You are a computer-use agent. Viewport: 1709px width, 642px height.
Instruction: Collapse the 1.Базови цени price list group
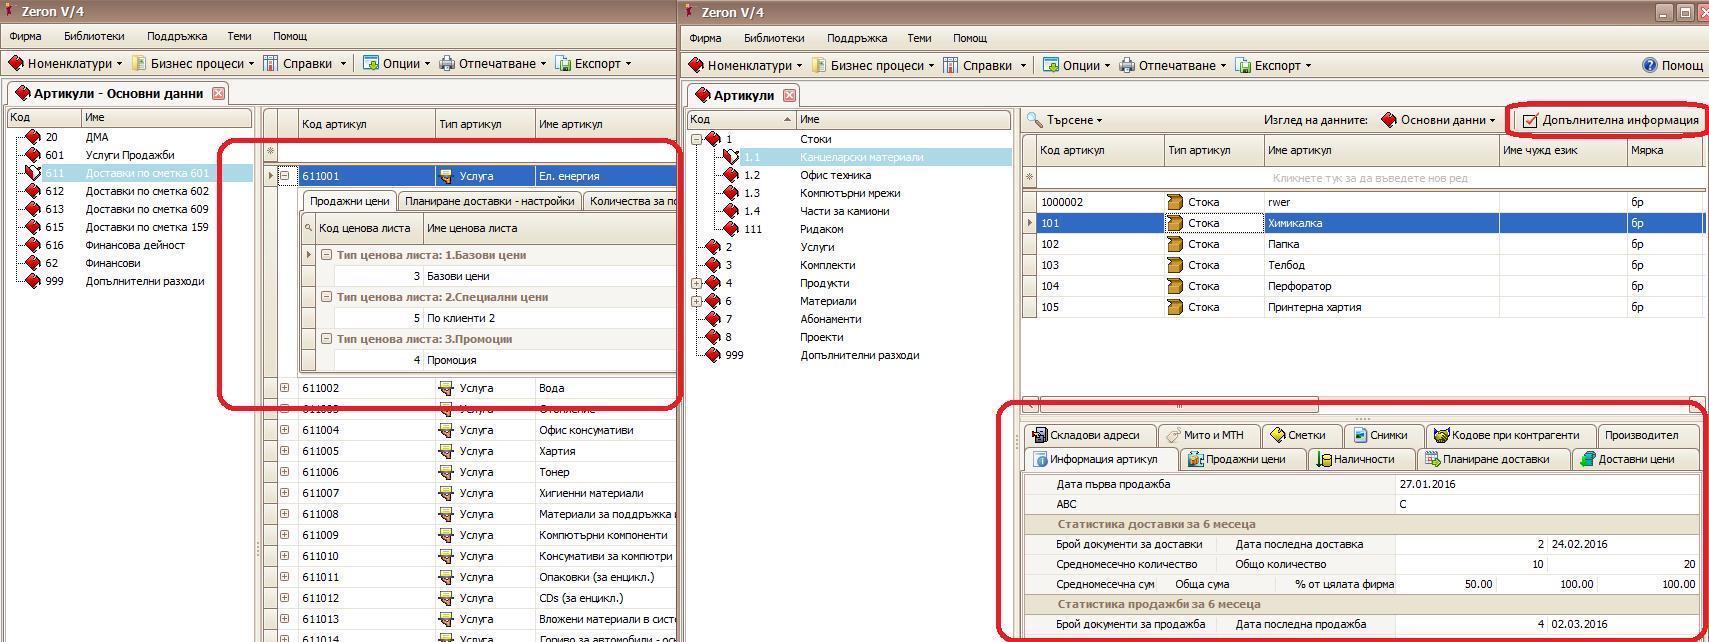point(326,255)
